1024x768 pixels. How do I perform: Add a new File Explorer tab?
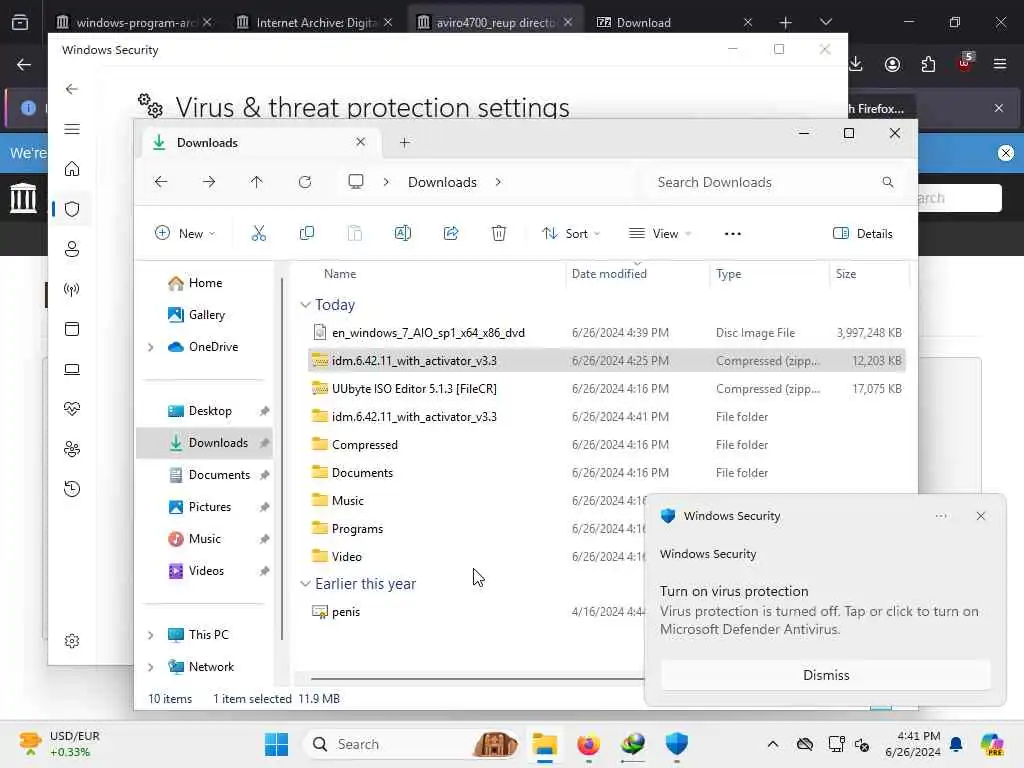coord(405,142)
